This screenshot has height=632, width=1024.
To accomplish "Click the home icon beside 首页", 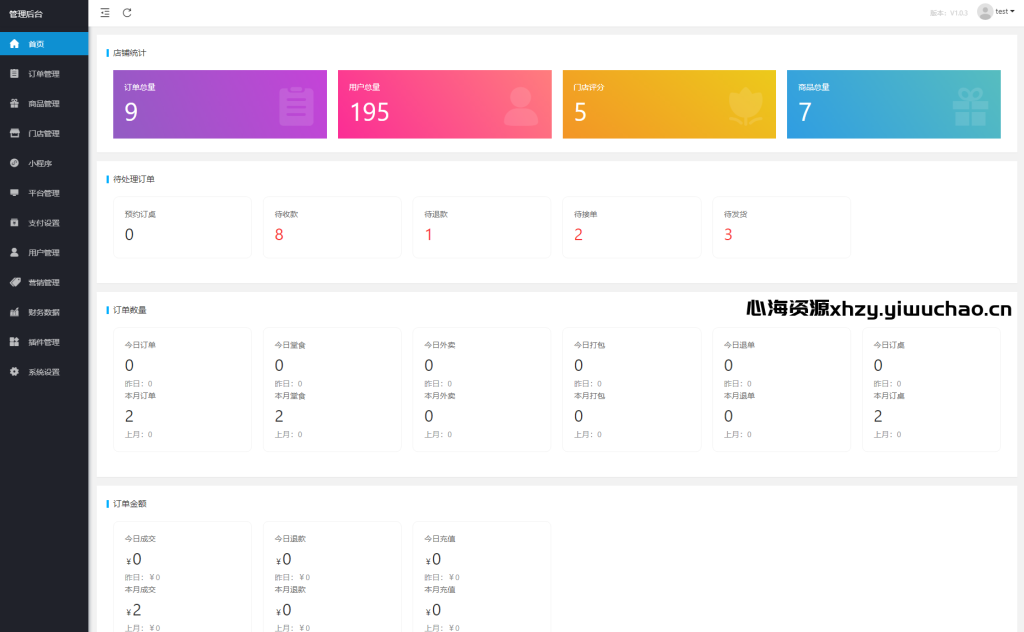I will 14,44.
